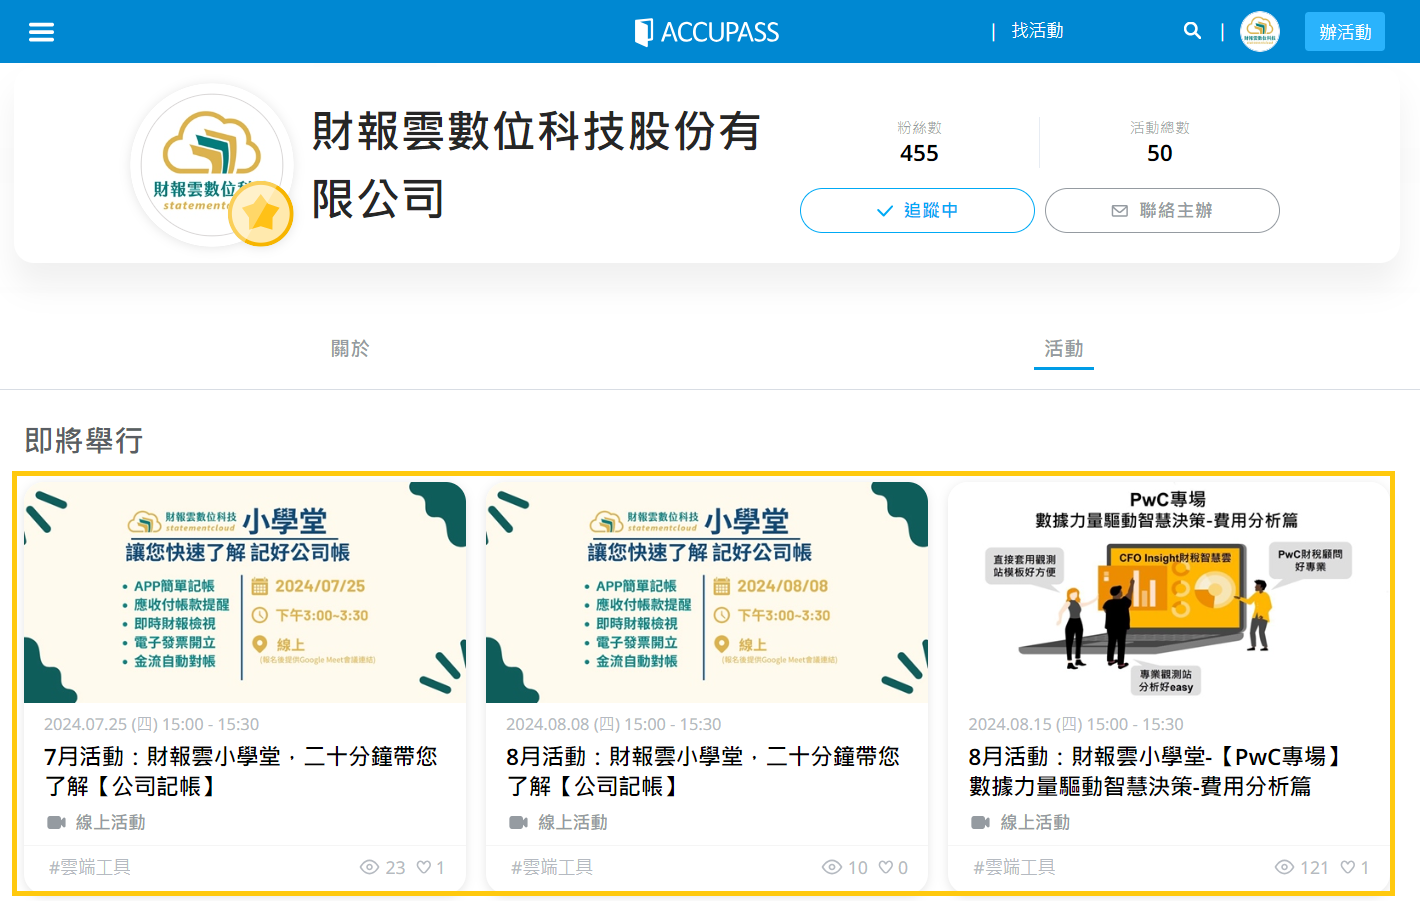Open the 8月活動 公司記帳 event title
The height and width of the screenshot is (901, 1420).
pyautogui.click(x=703, y=771)
